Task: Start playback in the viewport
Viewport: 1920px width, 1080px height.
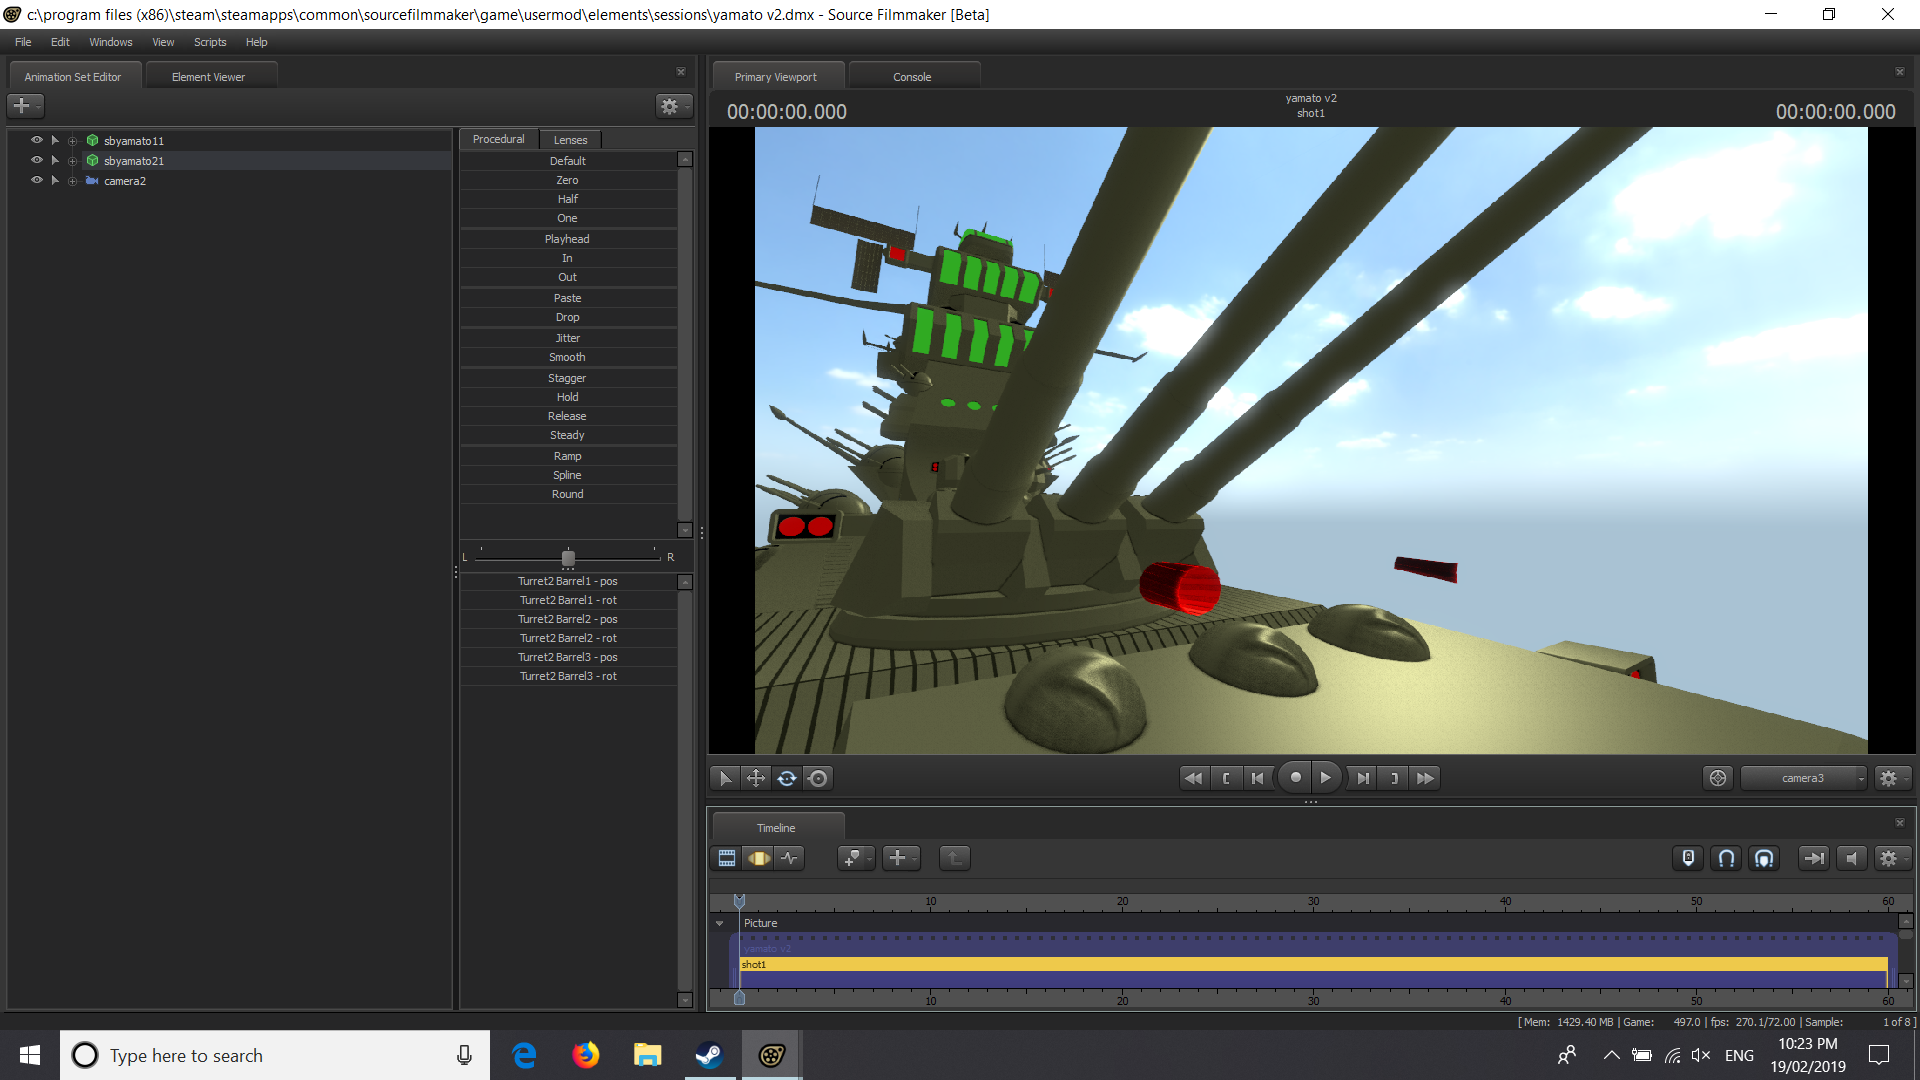Action: tap(1326, 777)
